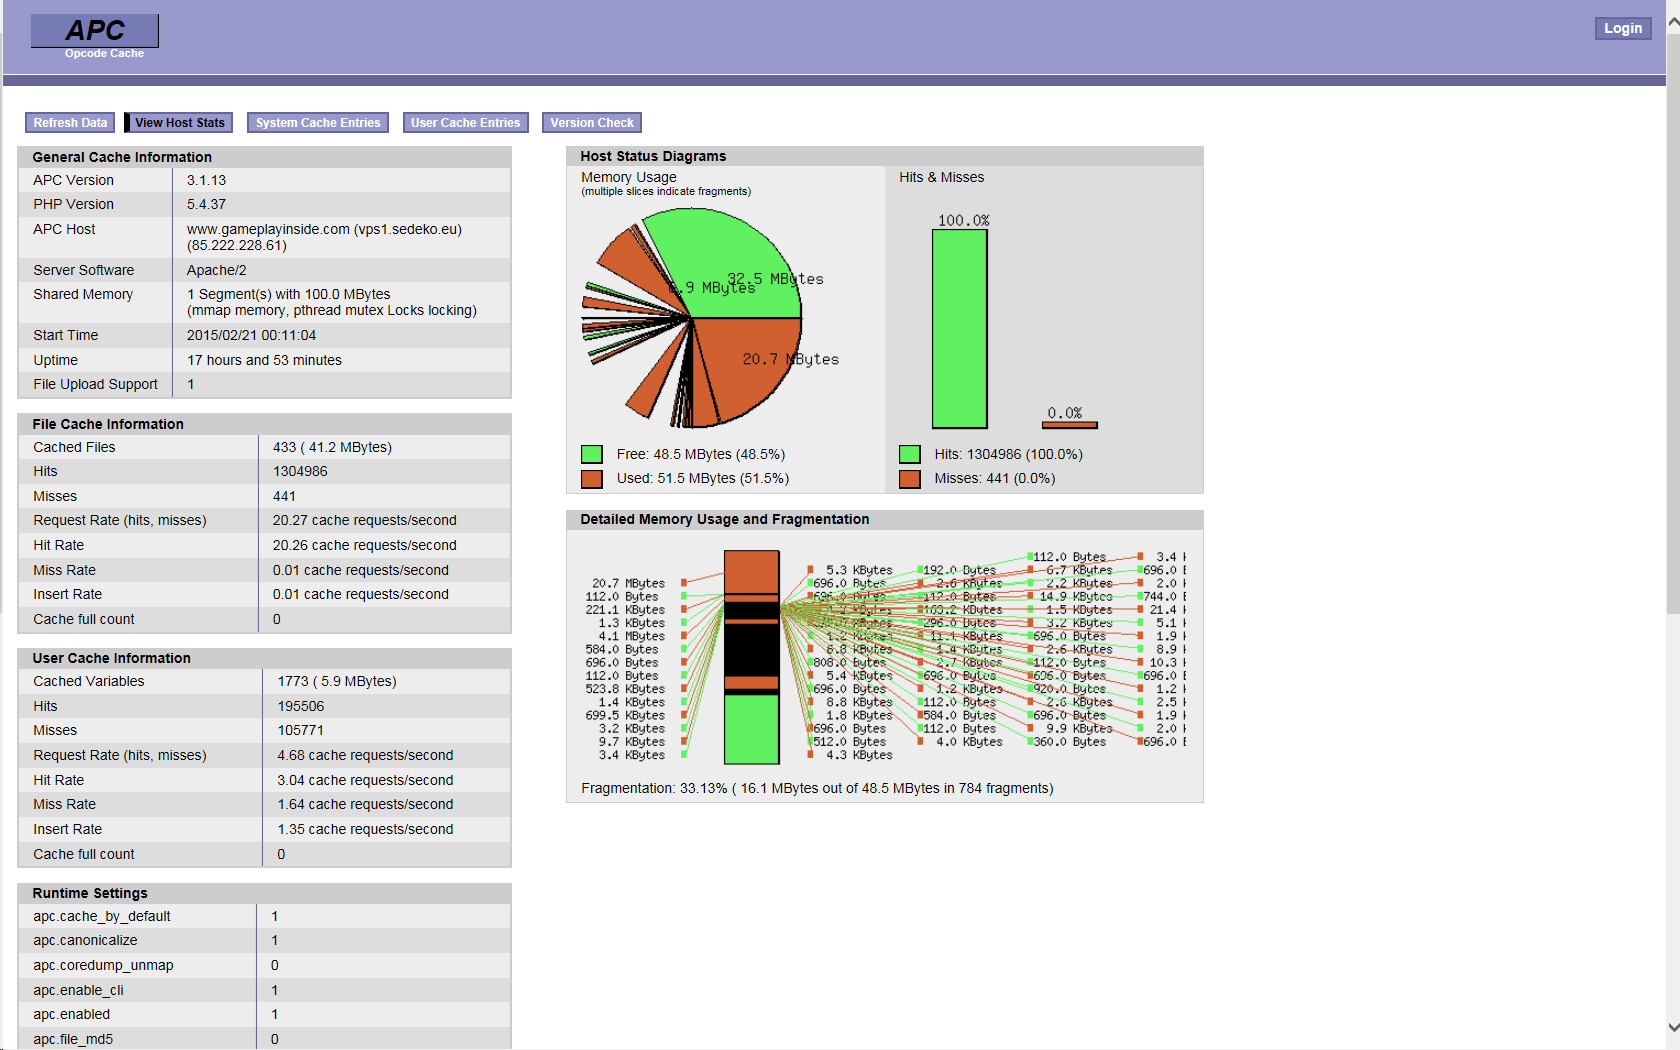Screen dimensions: 1680x1050
Task: Click Cached Files value 433 (41.2 MBytes)
Action: 332,447
